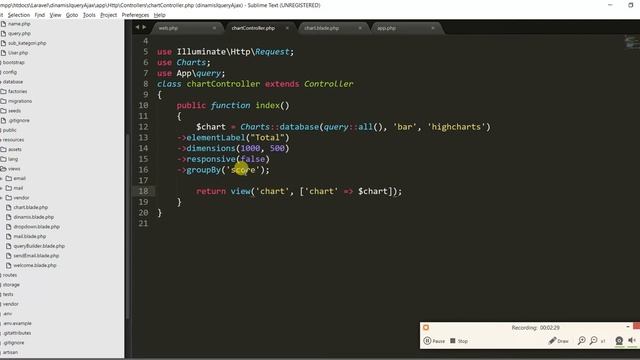Stop the screen recording
Viewport: 640px width, 360px height.
459,341
